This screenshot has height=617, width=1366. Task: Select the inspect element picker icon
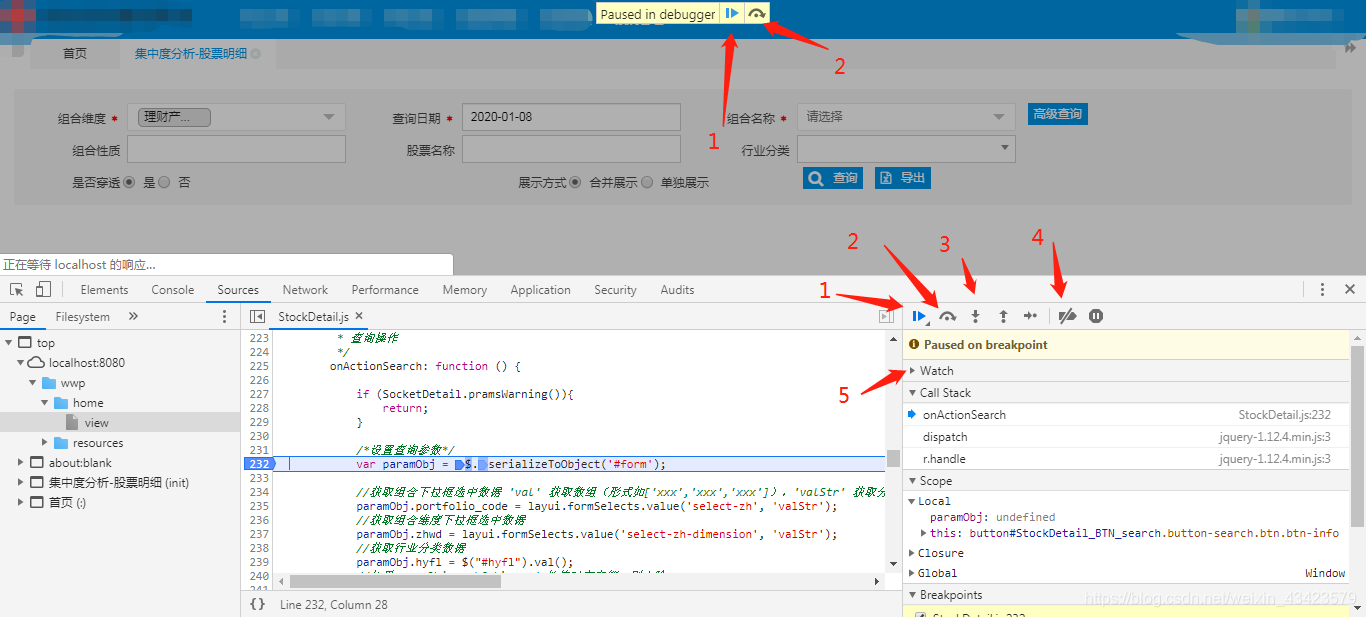pos(16,288)
